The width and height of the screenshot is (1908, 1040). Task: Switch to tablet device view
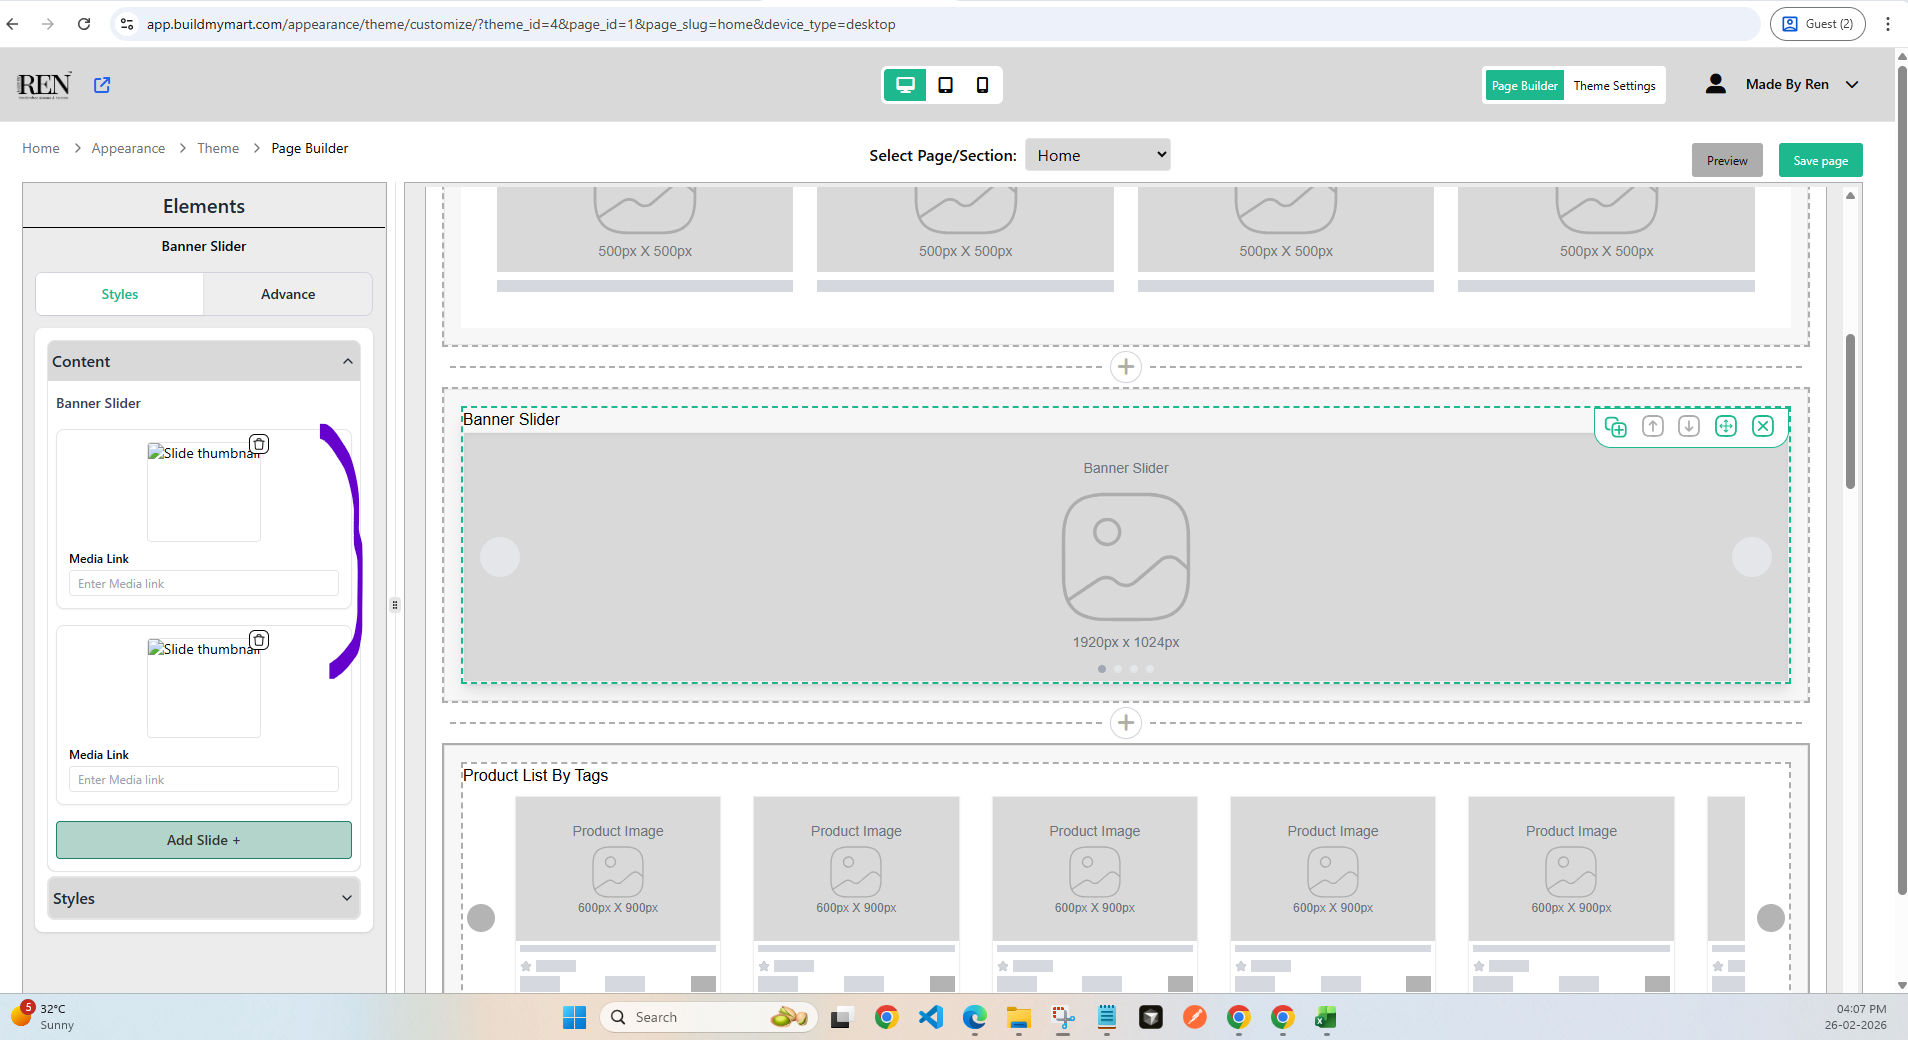[945, 85]
